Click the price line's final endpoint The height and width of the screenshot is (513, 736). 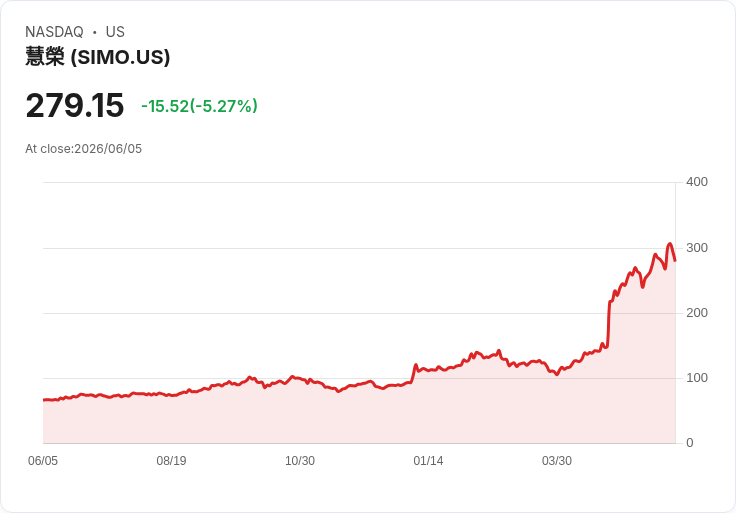pyautogui.click(x=675, y=260)
